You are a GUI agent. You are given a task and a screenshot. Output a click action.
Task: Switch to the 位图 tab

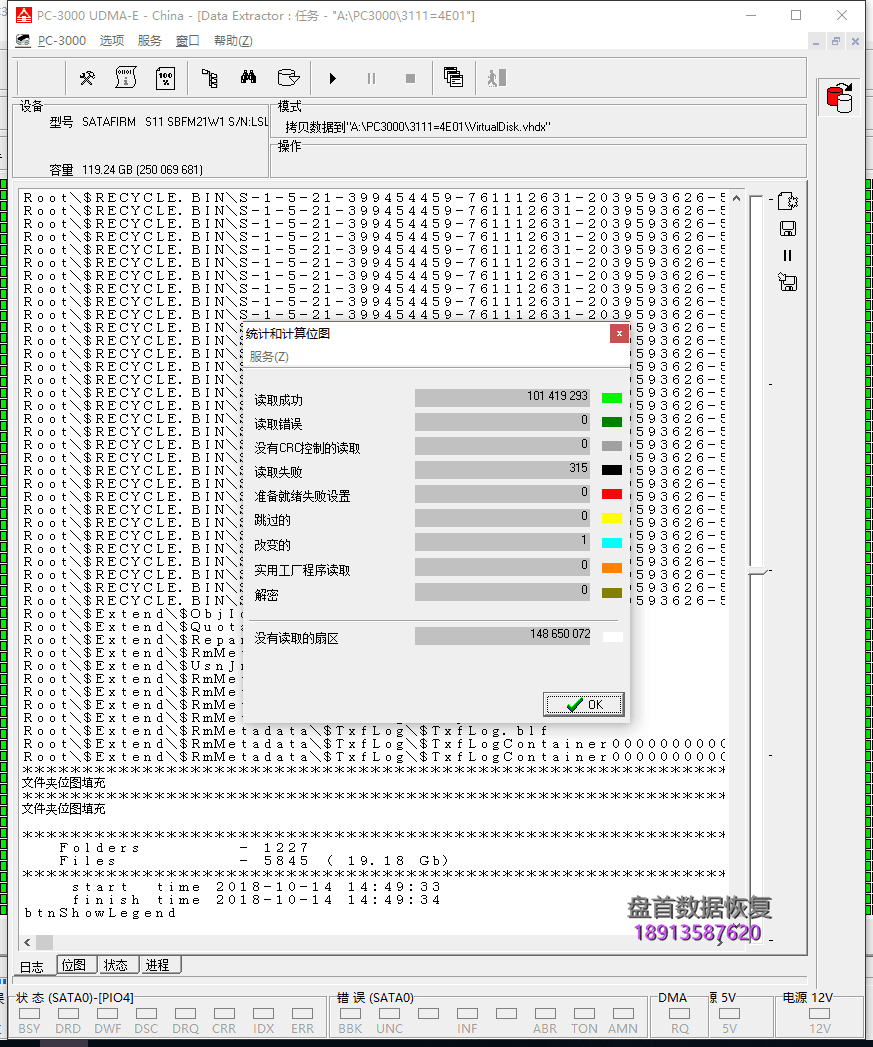pyautogui.click(x=75, y=965)
